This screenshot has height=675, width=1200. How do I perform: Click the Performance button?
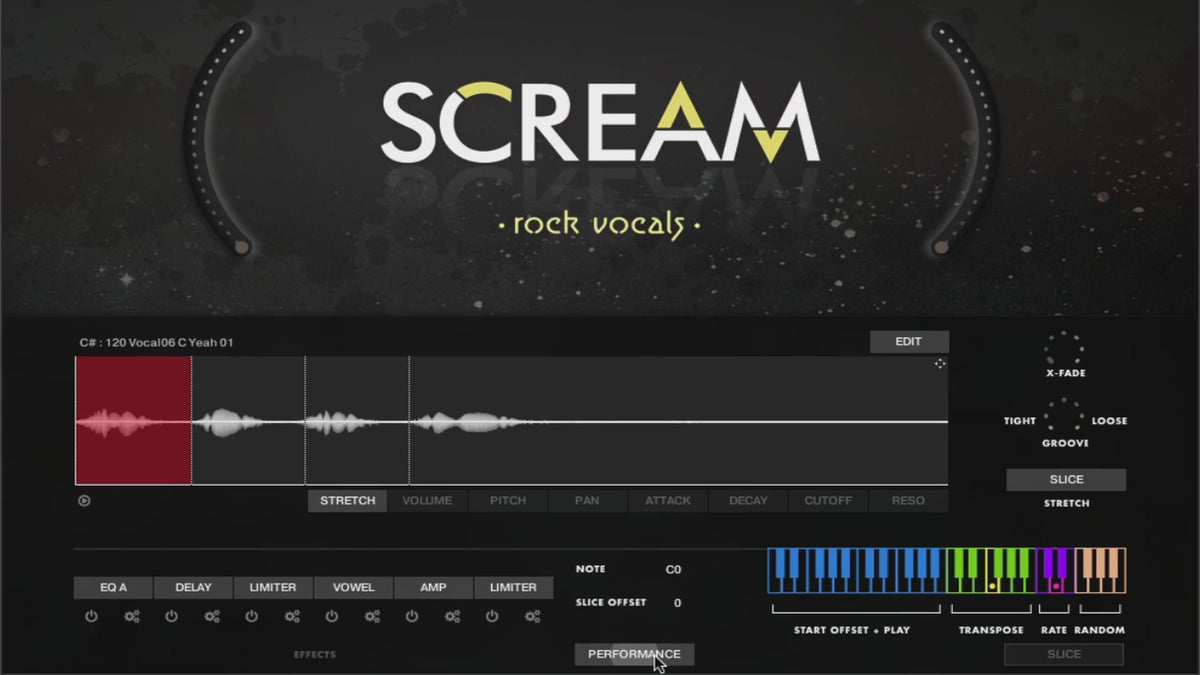pyautogui.click(x=634, y=654)
